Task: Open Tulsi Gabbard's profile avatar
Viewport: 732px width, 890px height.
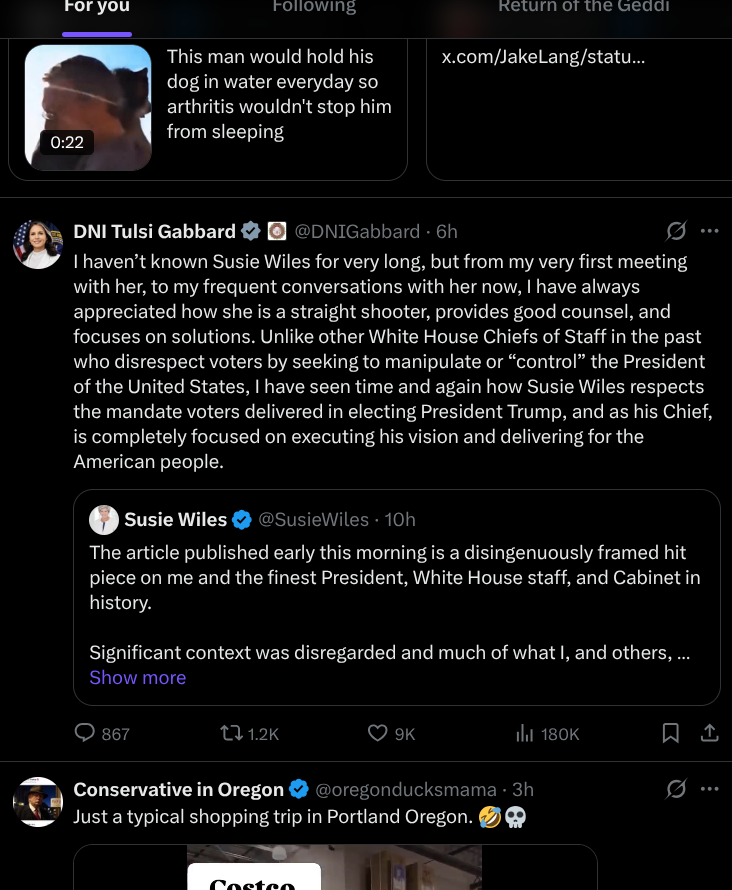Action: [x=38, y=245]
